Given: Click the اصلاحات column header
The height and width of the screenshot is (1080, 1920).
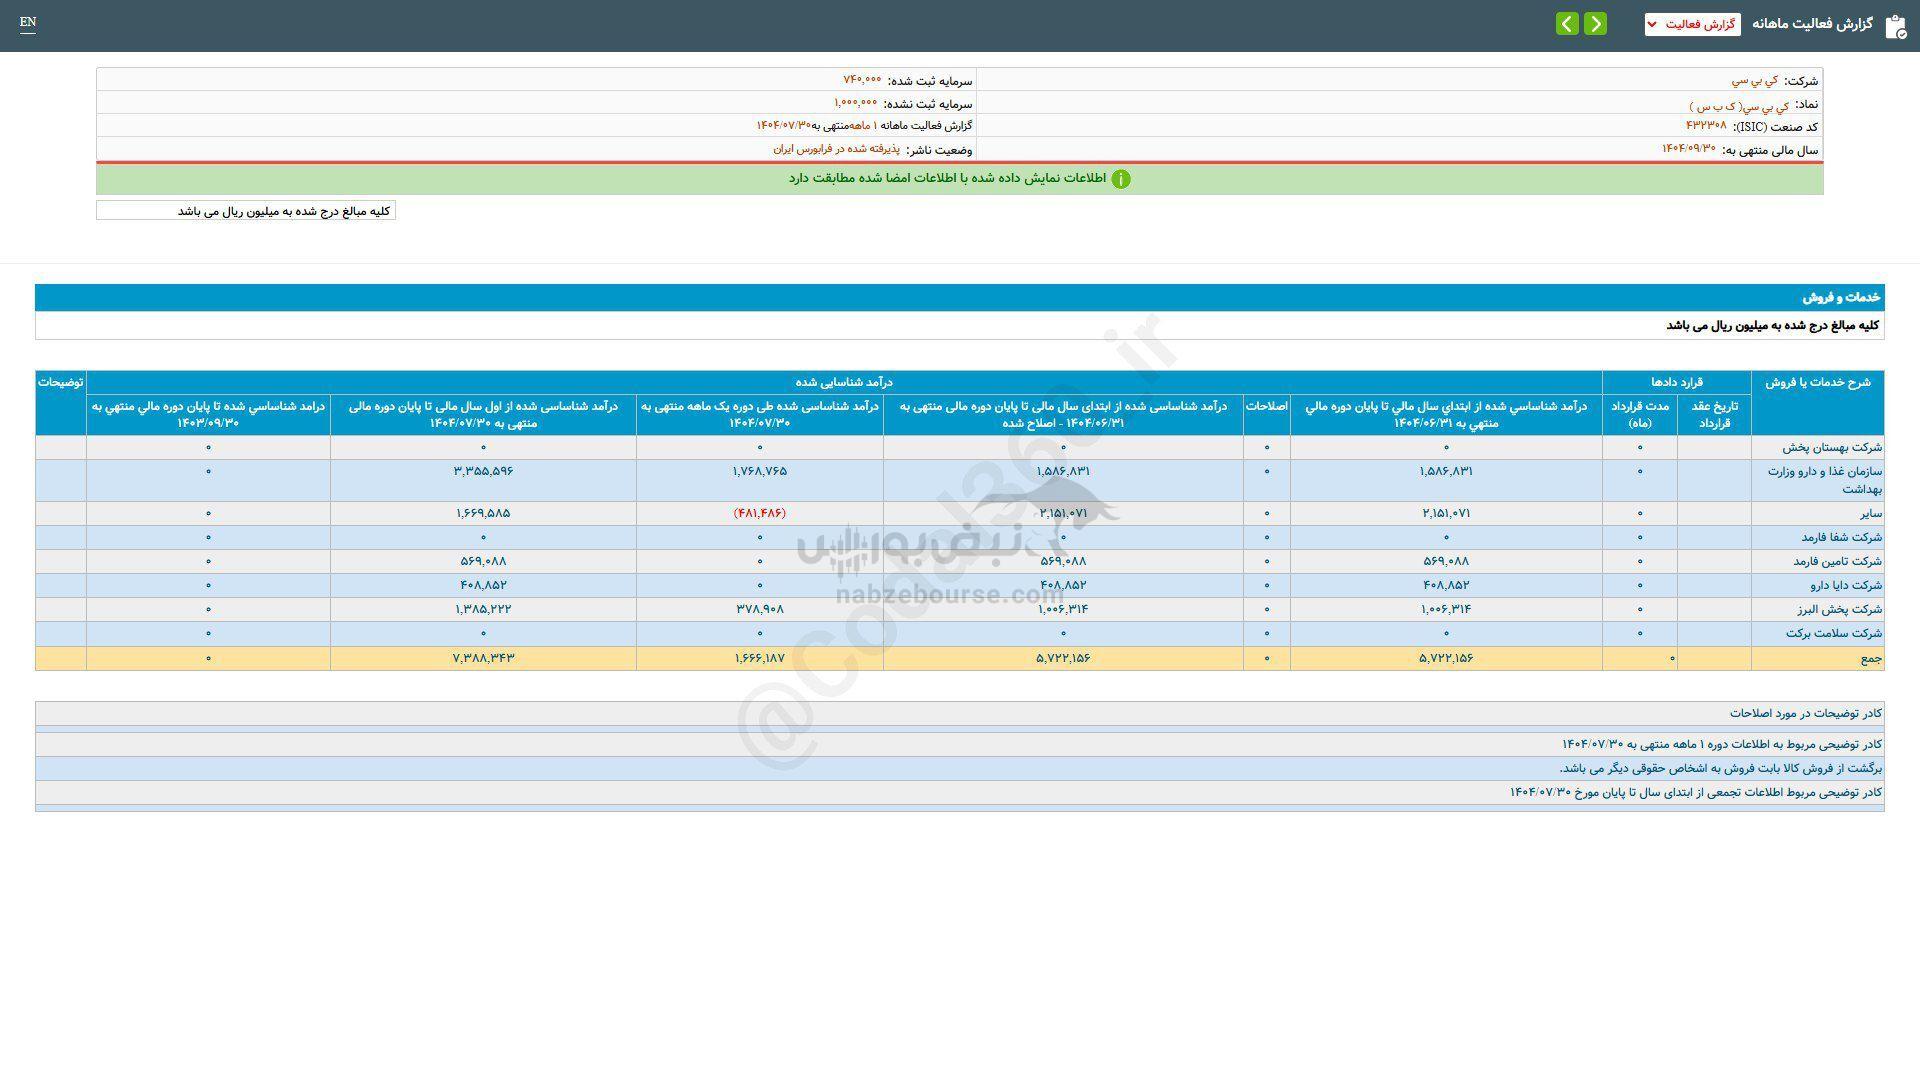Looking at the screenshot, I should point(1266,406).
